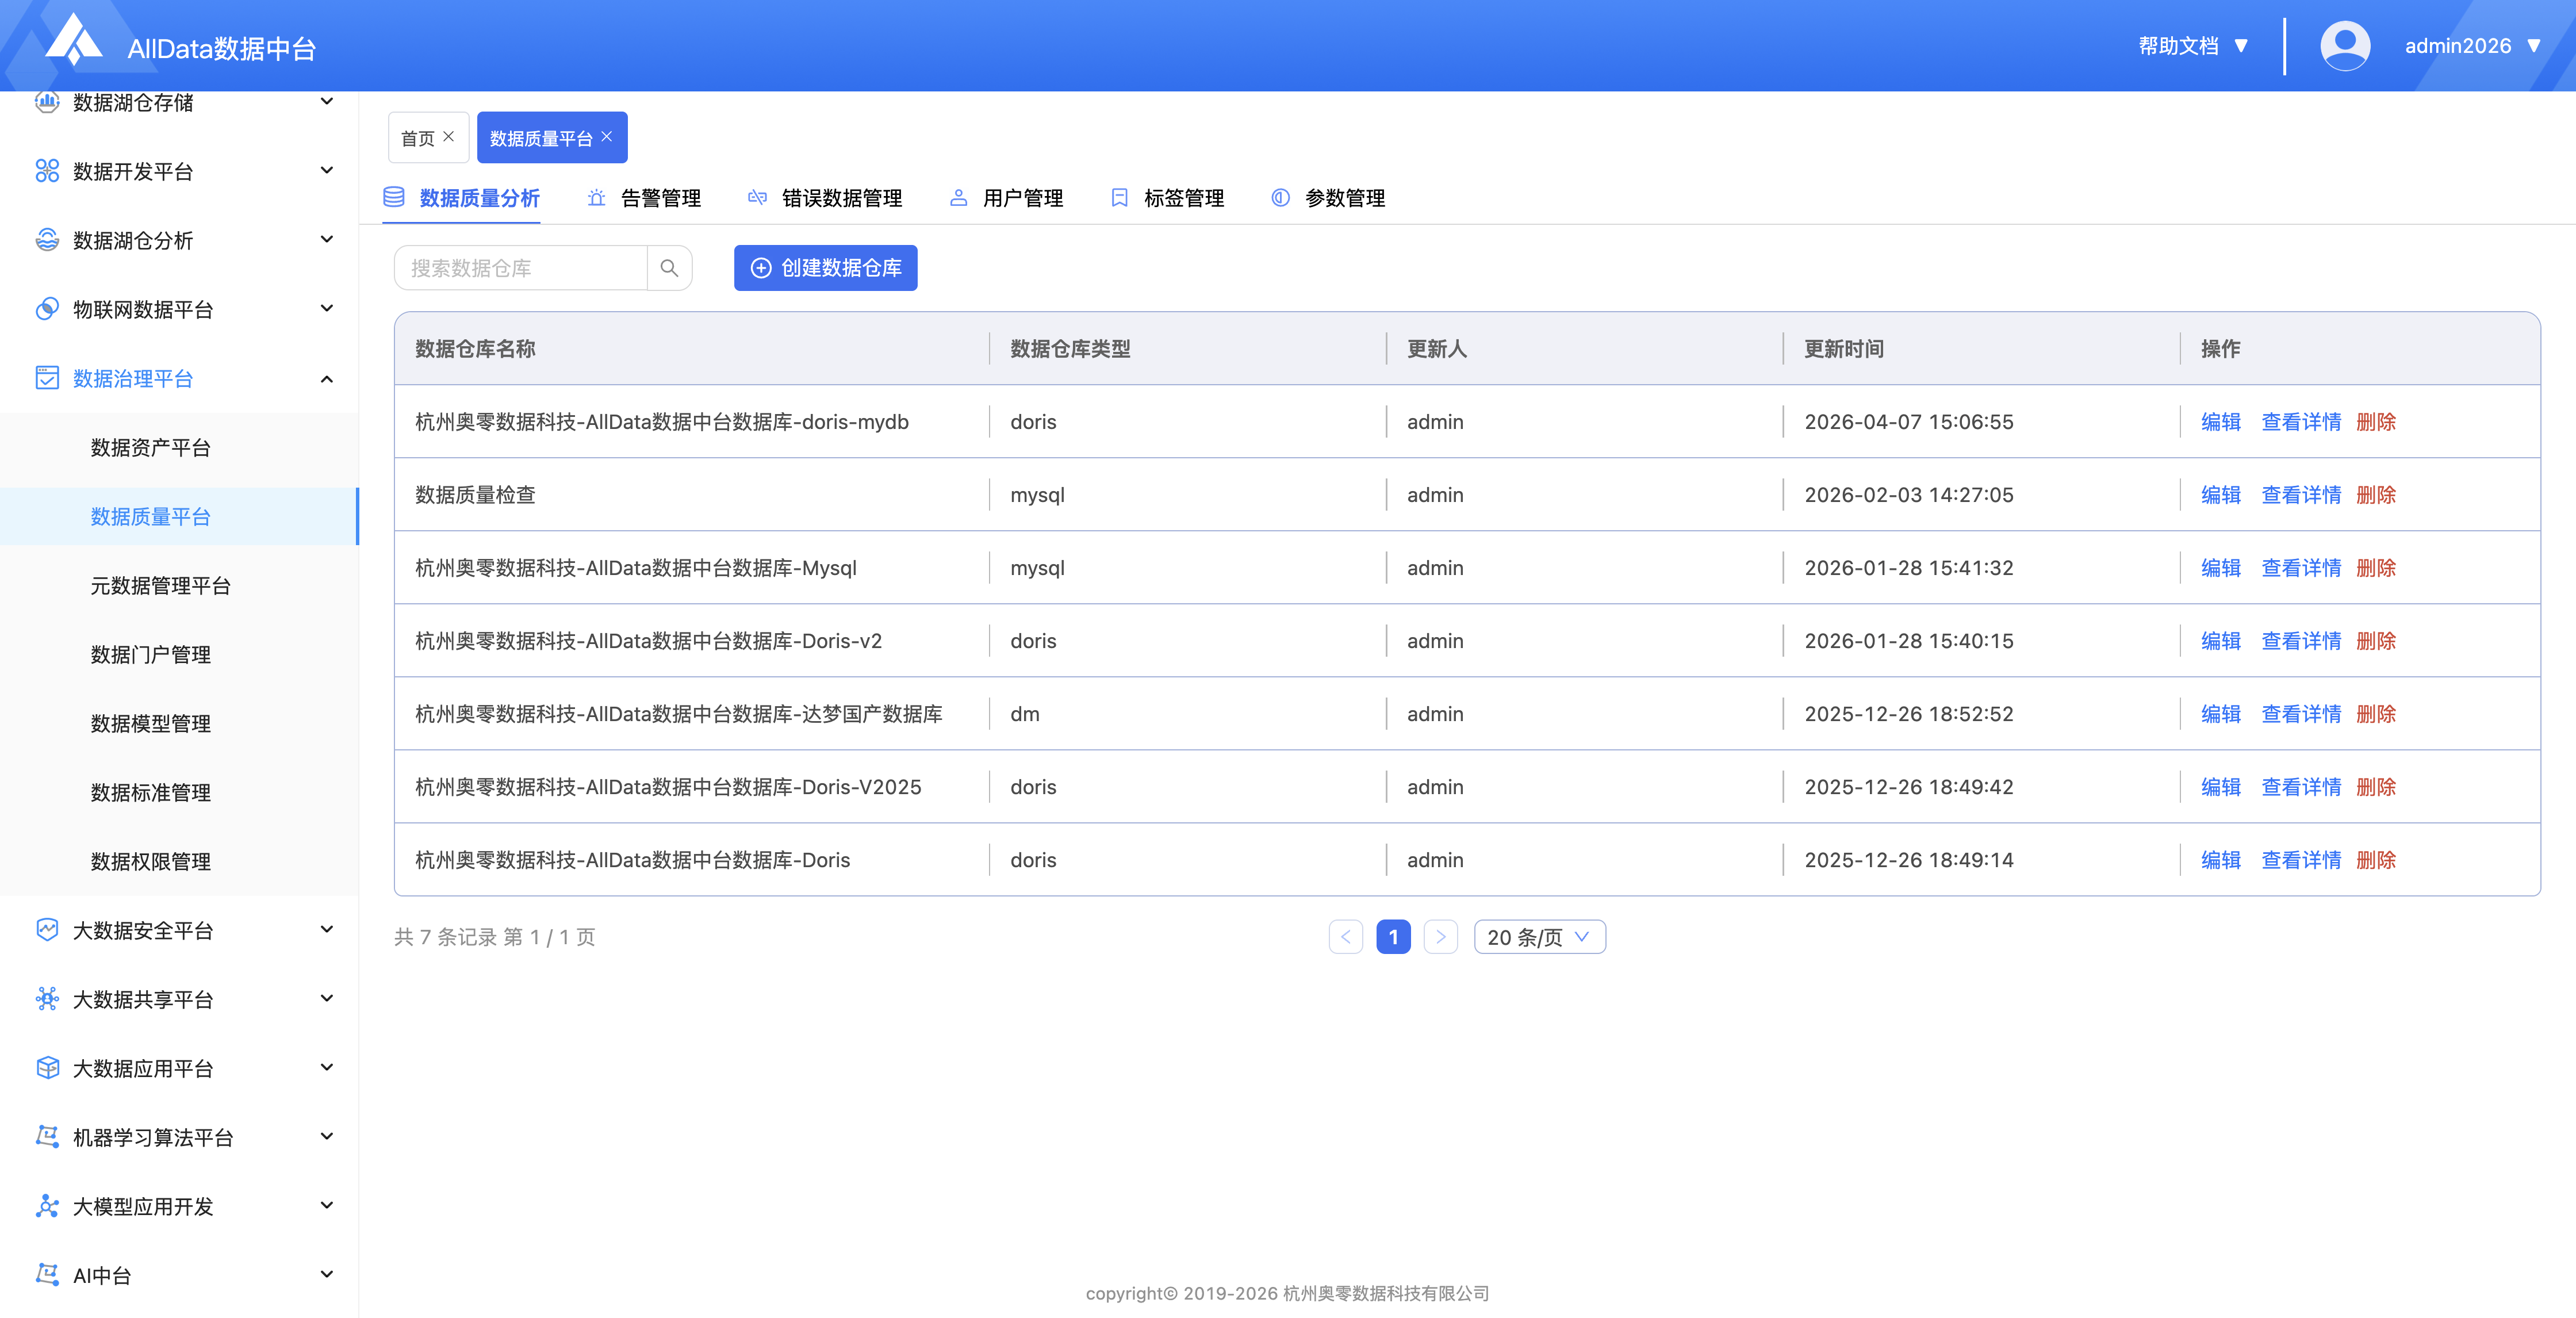The image size is (2576, 1318).
Task: Click the search magnifier icon
Action: coord(669,268)
